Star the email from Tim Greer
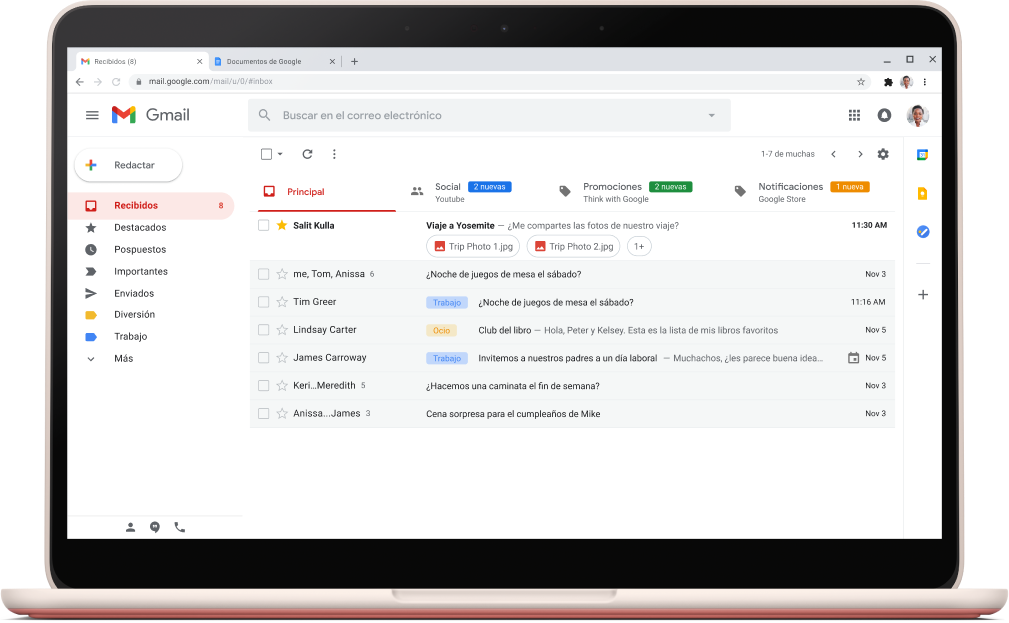 (282, 302)
